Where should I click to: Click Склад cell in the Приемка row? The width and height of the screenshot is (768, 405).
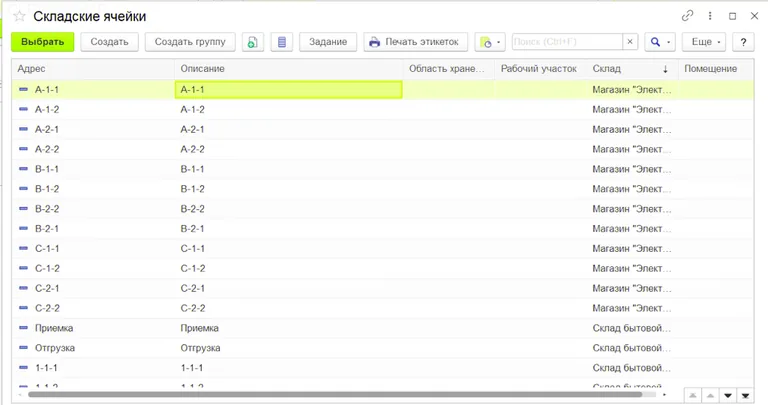pos(632,328)
